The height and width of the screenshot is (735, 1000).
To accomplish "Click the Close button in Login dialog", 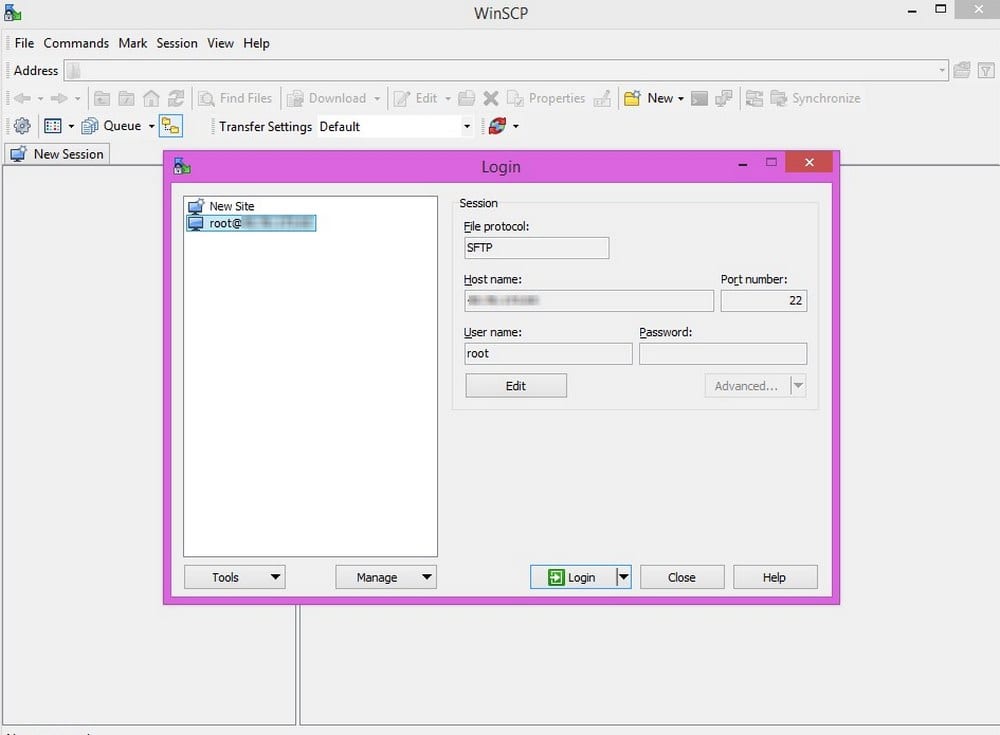I will coord(682,577).
